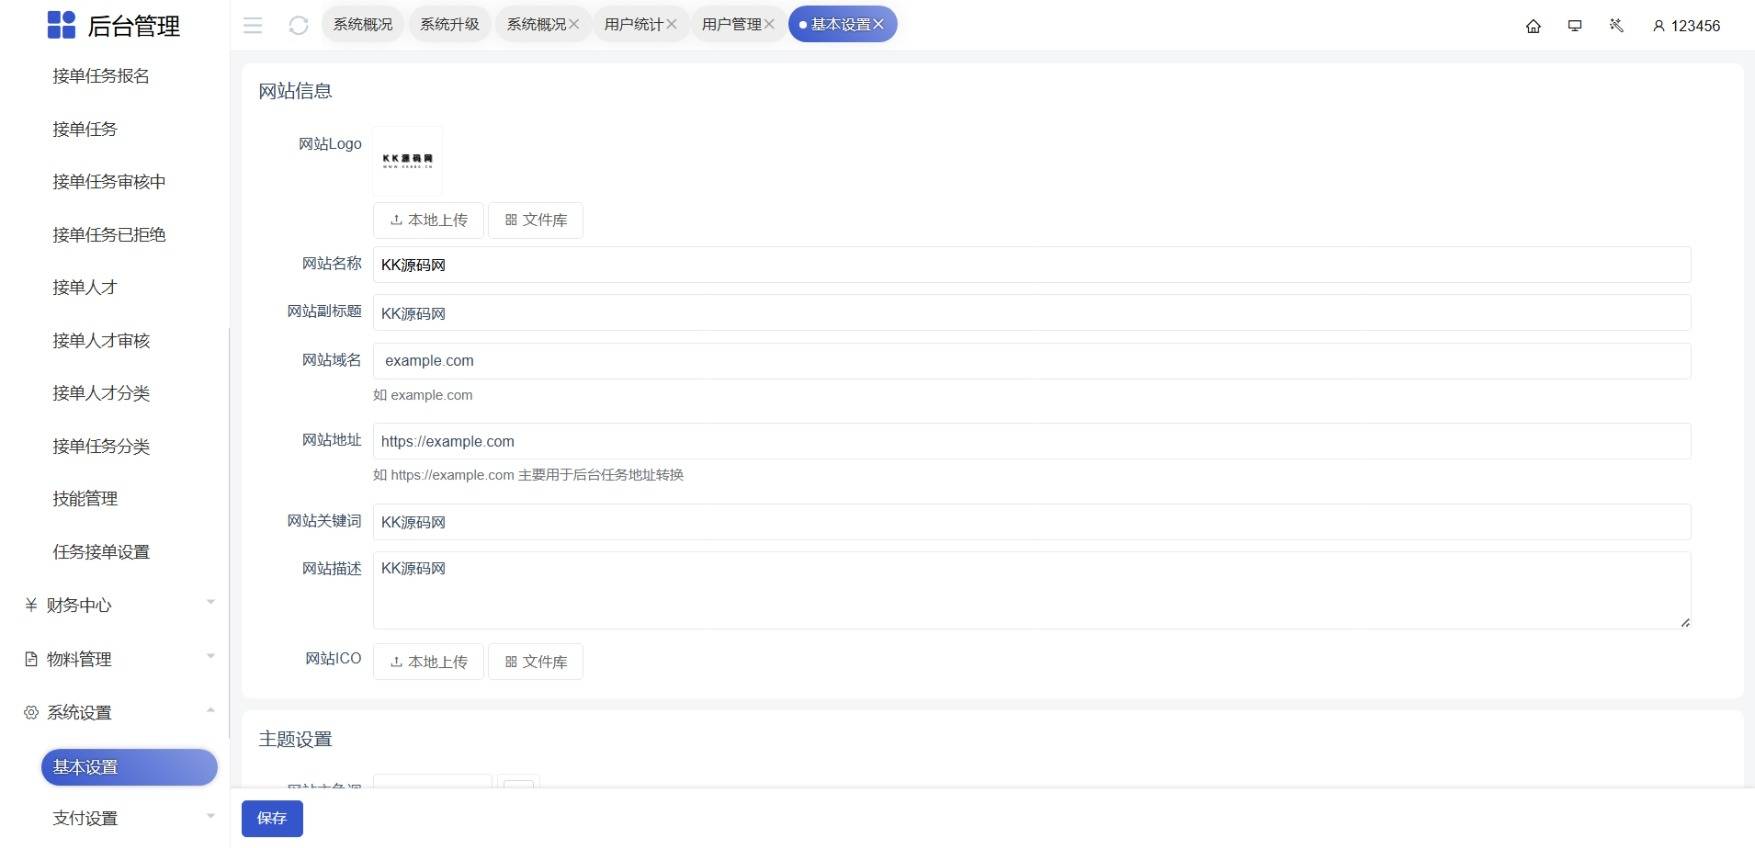Image resolution: width=1755 pixels, height=848 pixels.
Task: Click 文件库 beside 网站ICO
Action: [x=536, y=662]
